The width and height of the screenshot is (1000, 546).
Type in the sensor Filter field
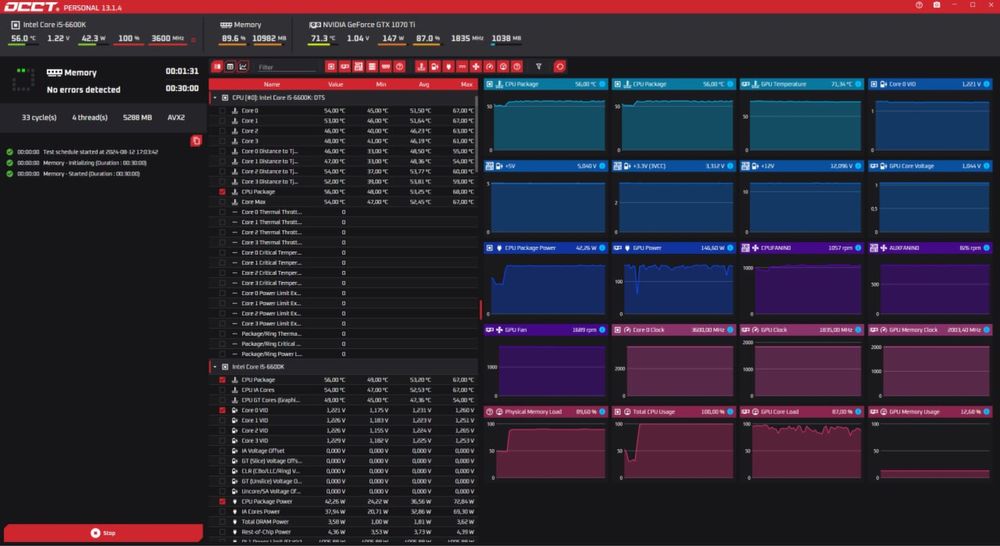(286, 67)
